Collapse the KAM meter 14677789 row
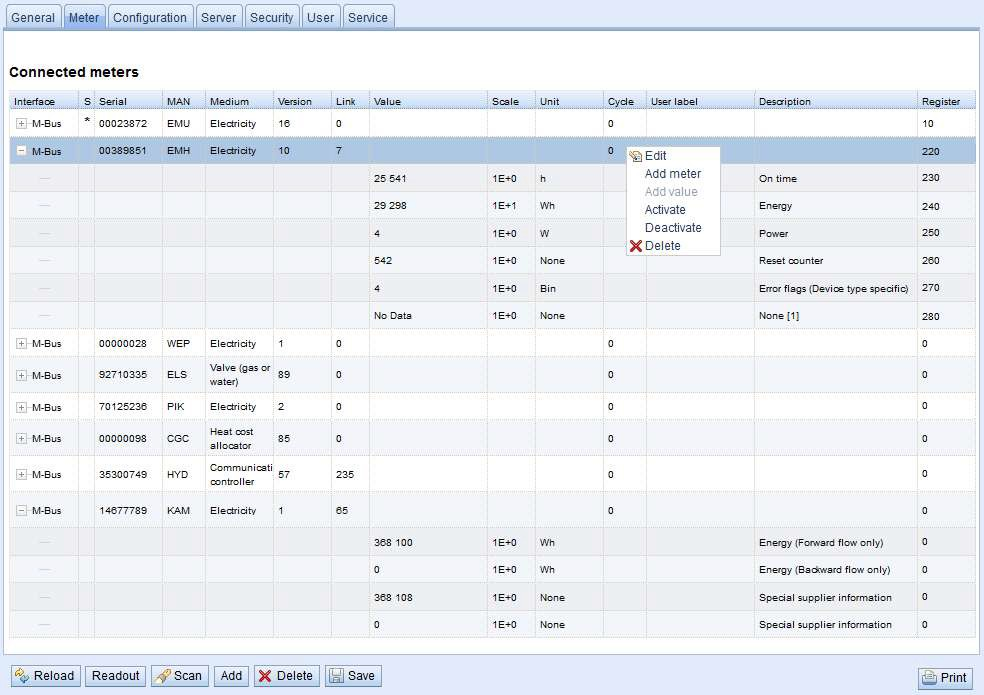Viewport: 984px width, 695px height. point(21,510)
